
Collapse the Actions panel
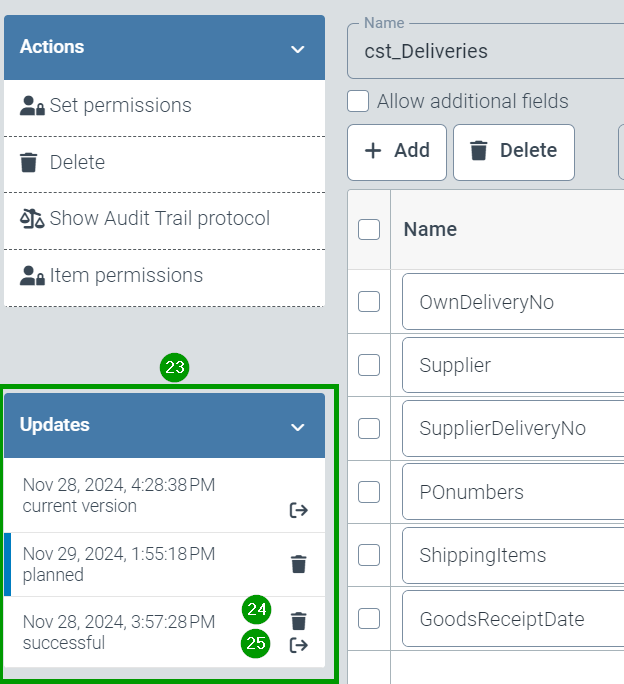click(x=297, y=48)
